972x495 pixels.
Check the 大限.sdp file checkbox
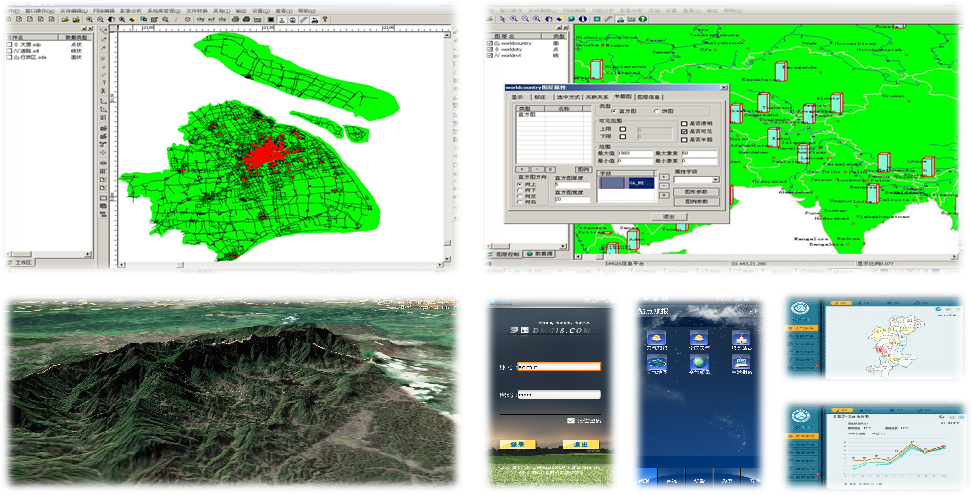pos(9,45)
